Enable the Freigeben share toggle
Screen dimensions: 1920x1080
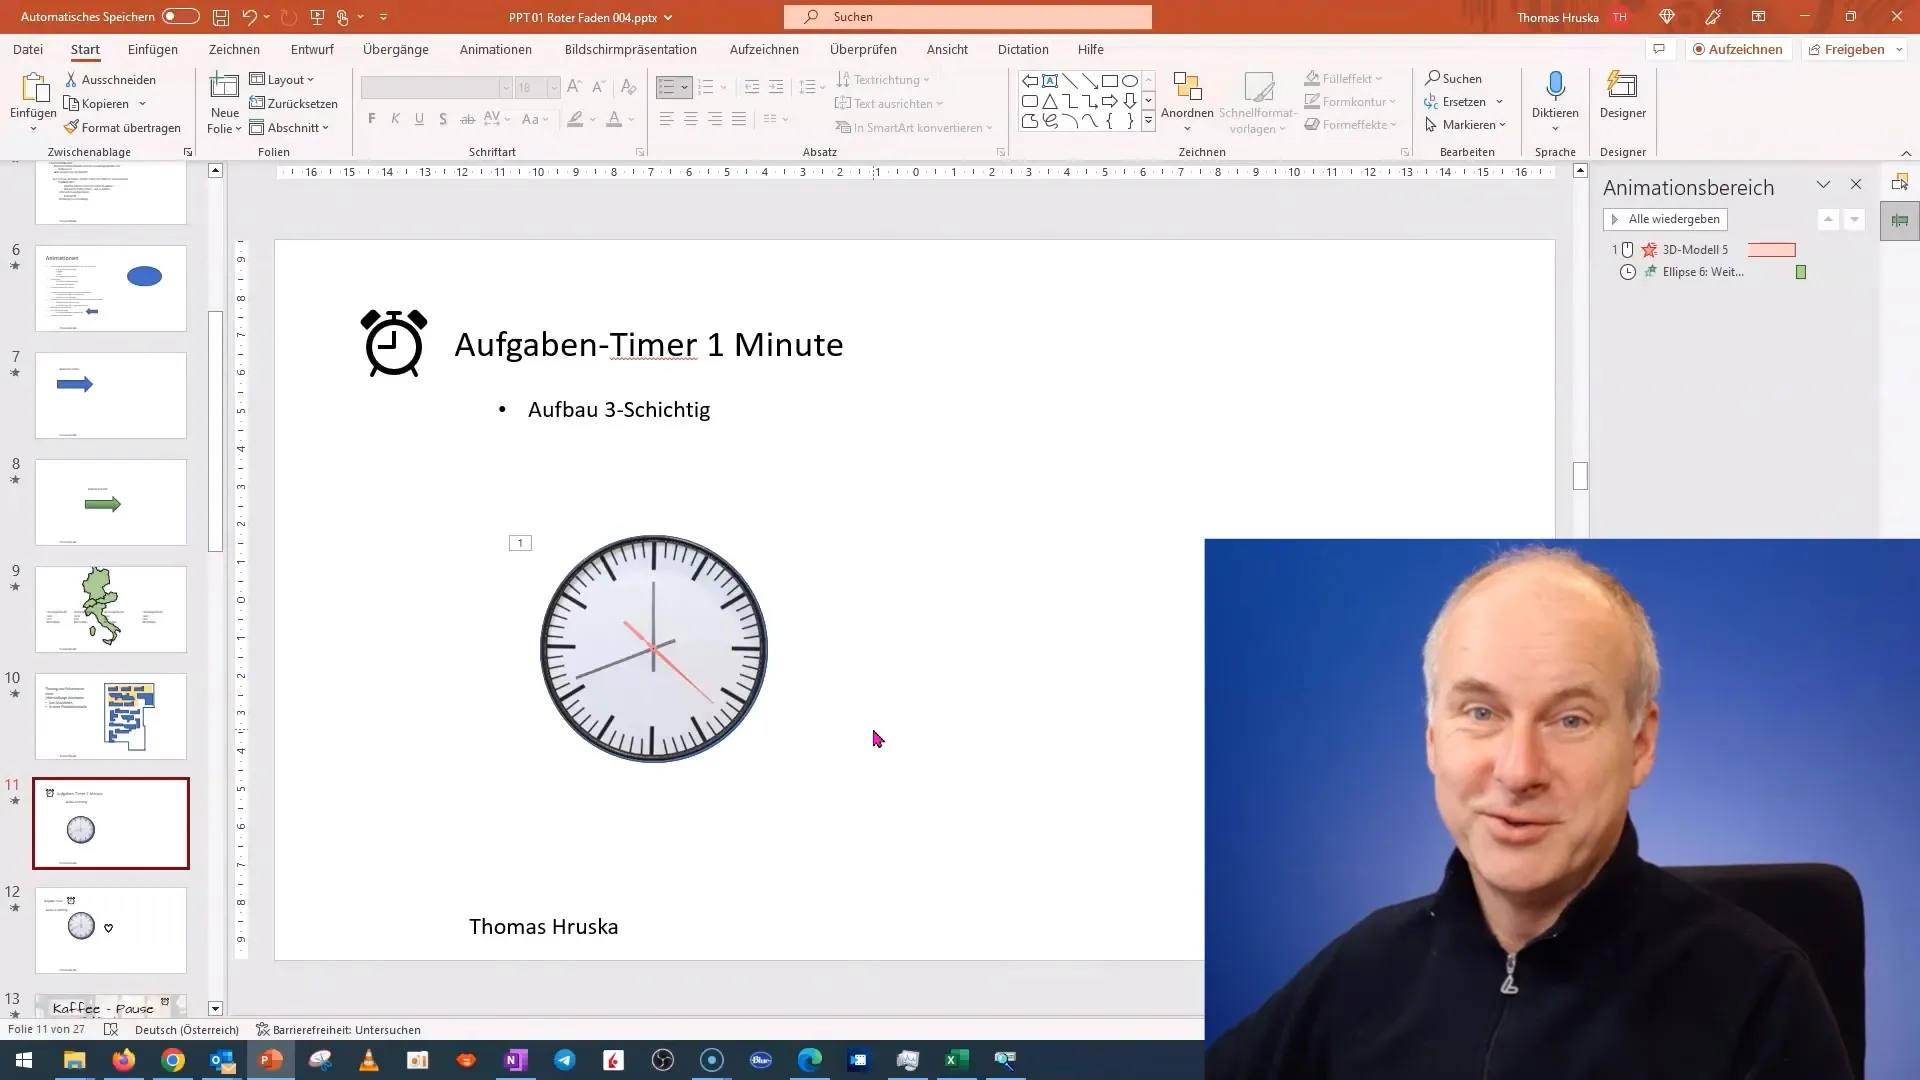point(1849,49)
